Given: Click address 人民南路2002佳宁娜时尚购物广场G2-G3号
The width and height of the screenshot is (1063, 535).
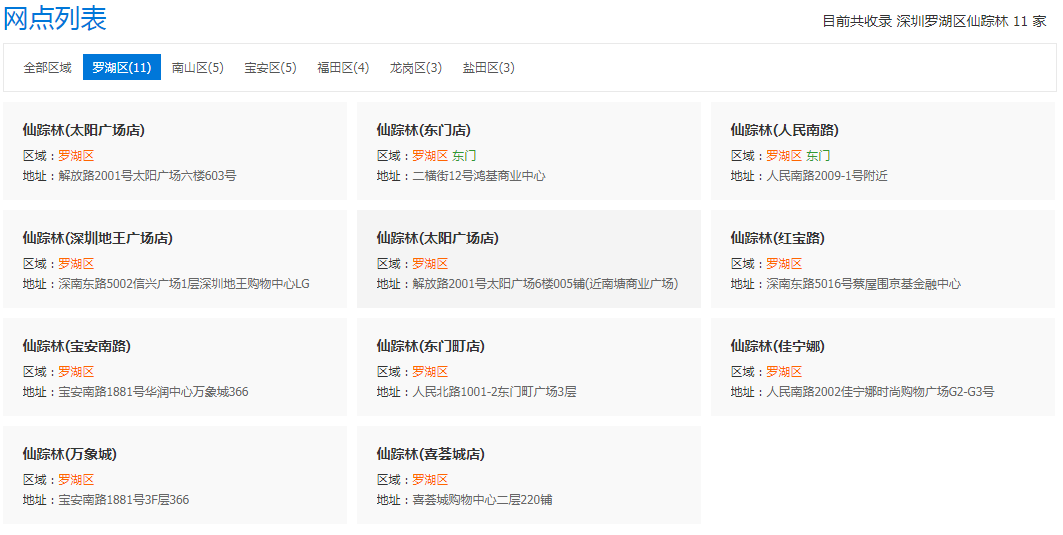Looking at the screenshot, I should coord(880,391).
